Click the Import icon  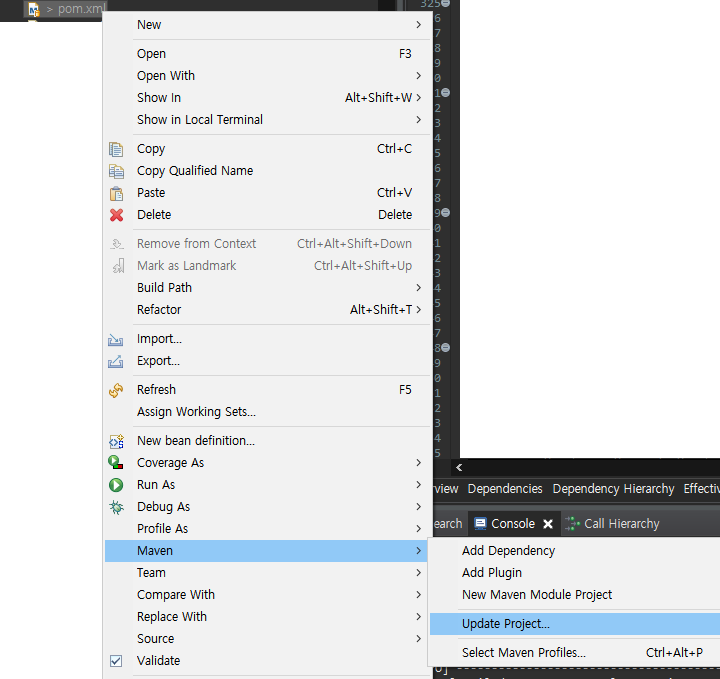point(115,340)
